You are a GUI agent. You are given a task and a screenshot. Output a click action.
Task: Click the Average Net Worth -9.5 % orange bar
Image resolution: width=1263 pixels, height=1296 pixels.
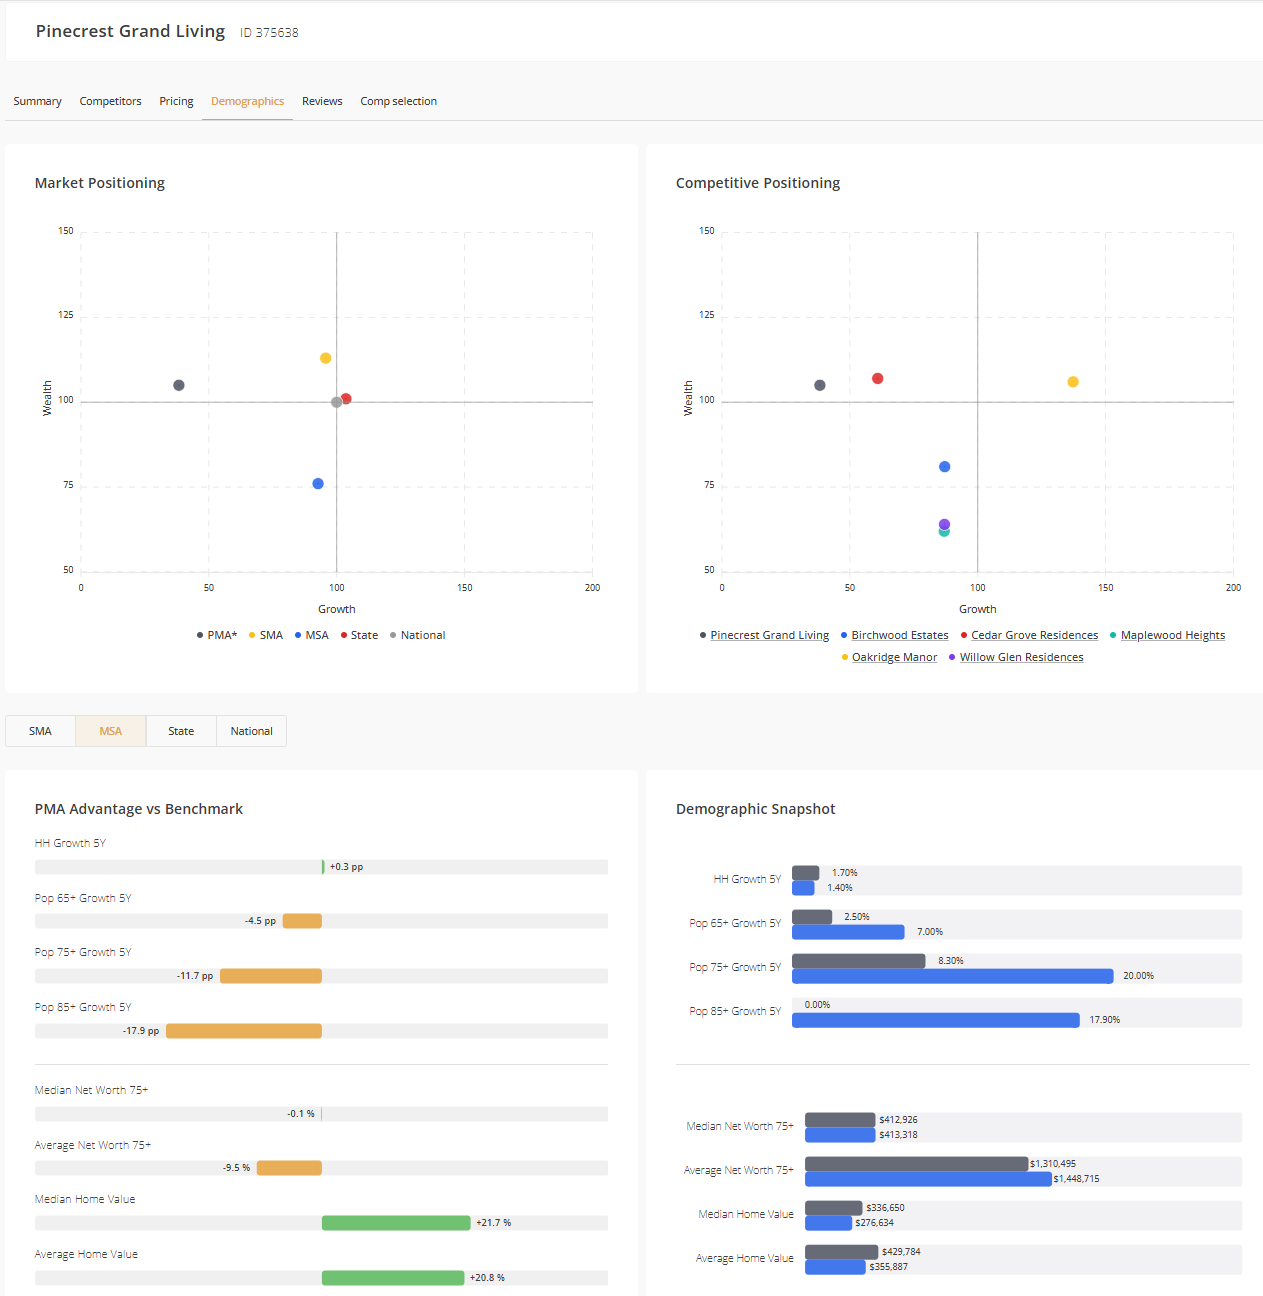coord(289,1168)
